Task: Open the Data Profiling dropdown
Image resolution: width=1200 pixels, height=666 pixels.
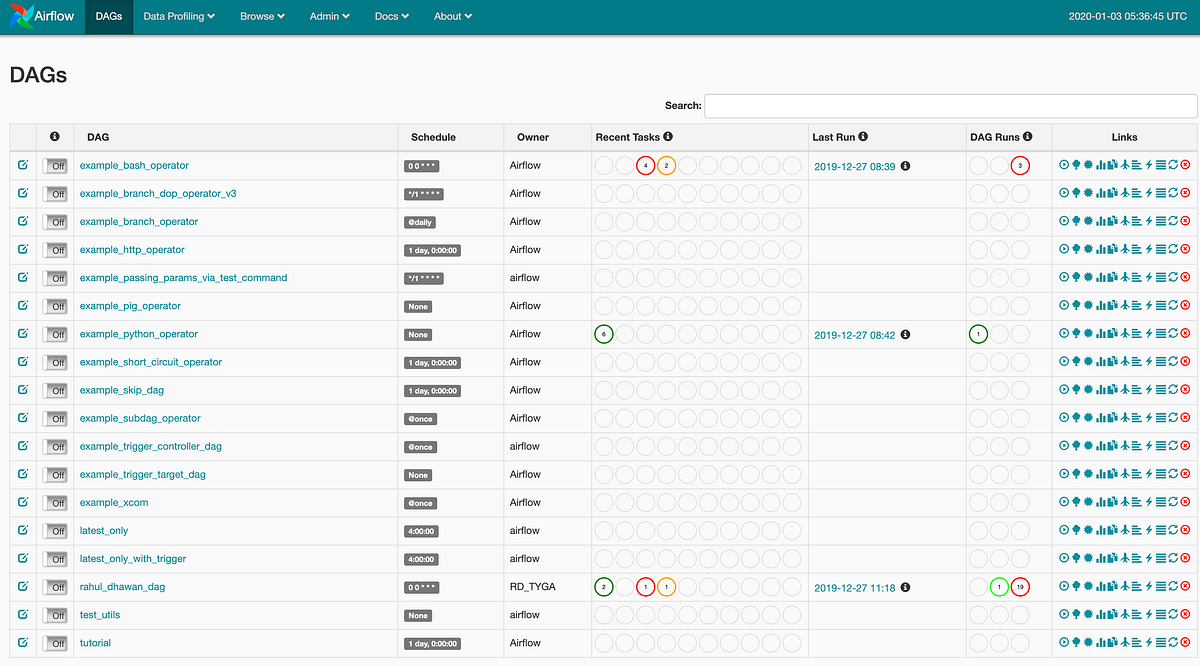Action: coord(178,16)
